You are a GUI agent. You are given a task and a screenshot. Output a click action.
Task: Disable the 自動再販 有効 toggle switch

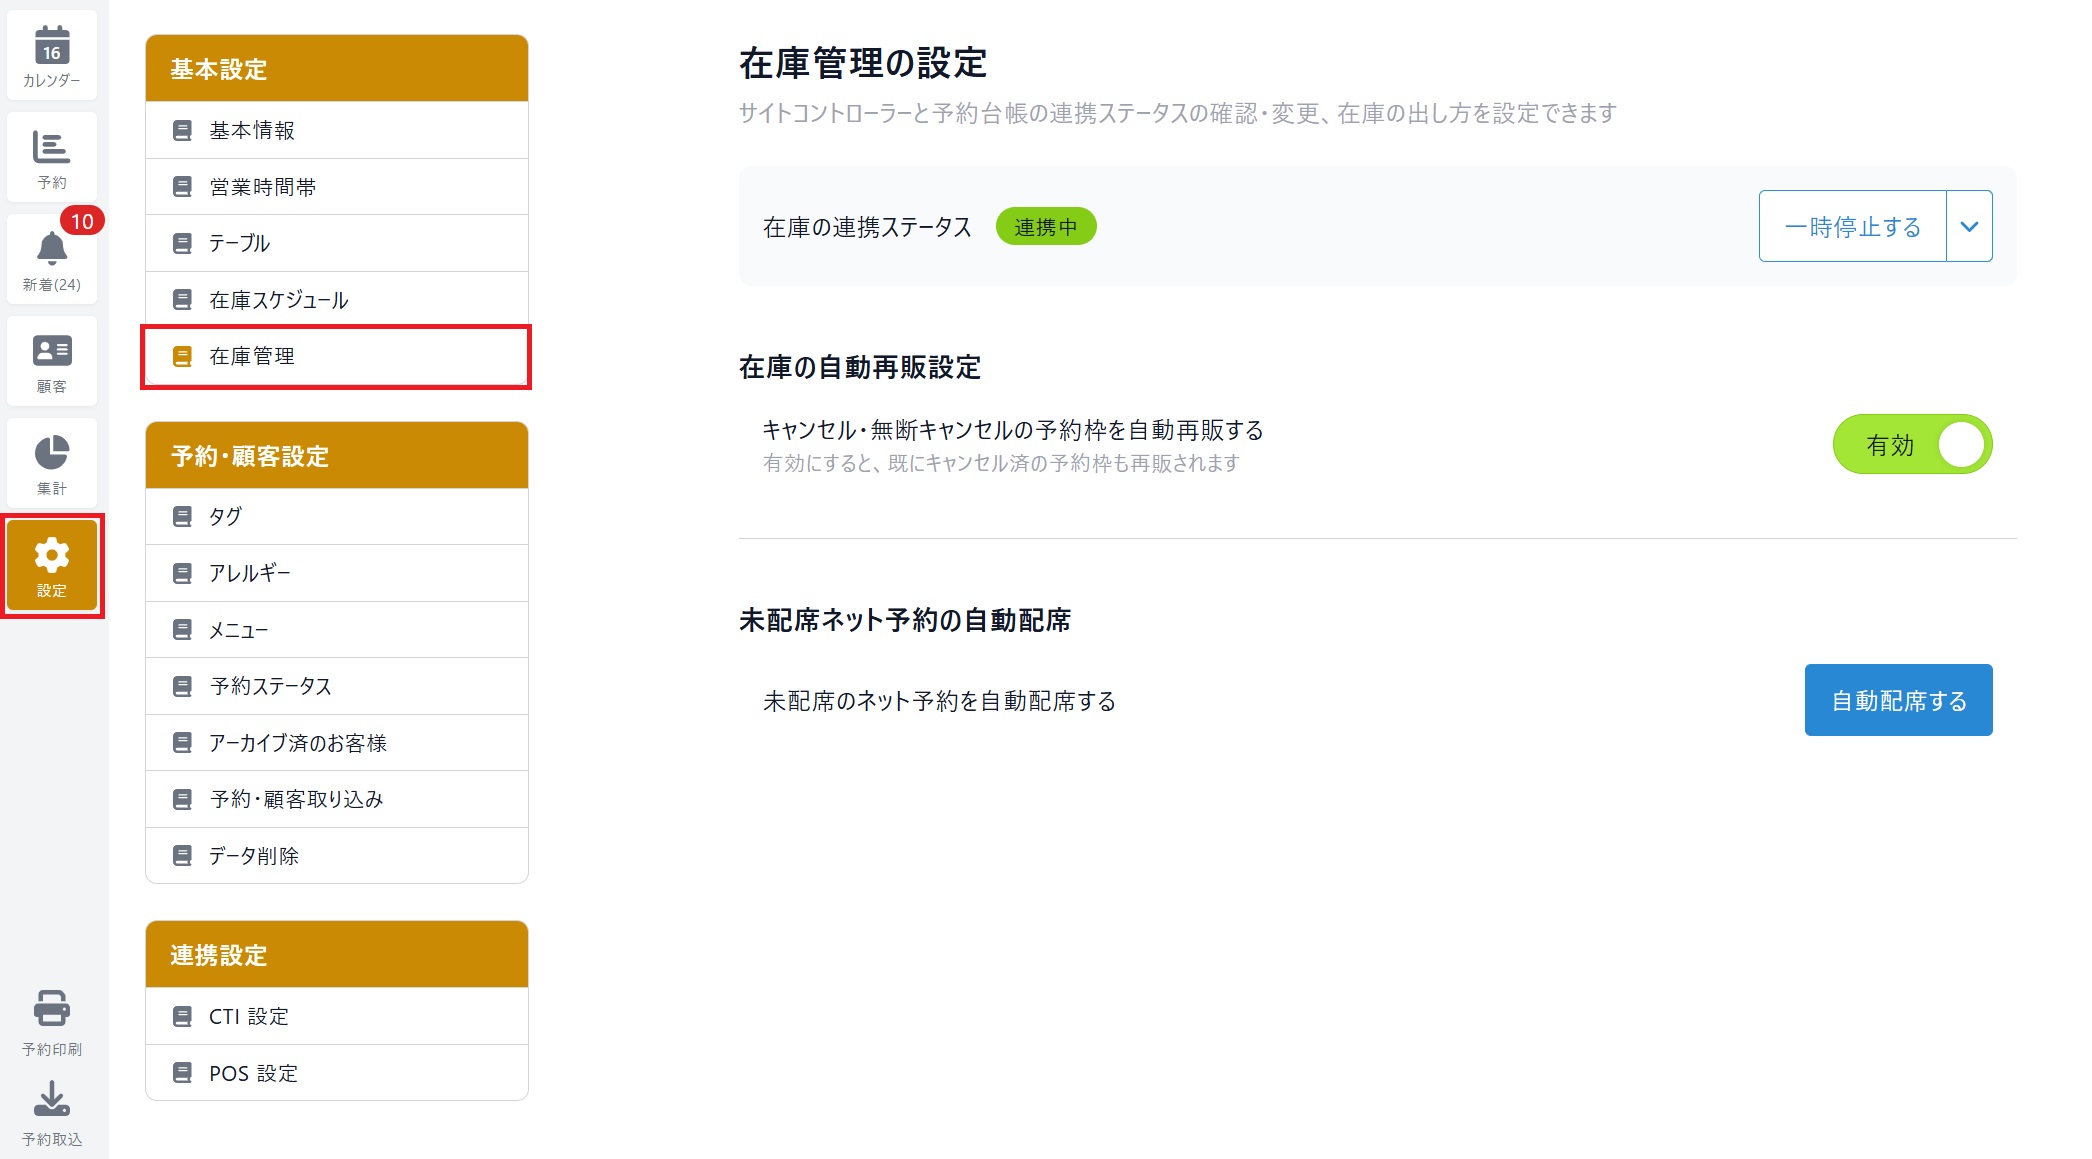click(x=1911, y=445)
